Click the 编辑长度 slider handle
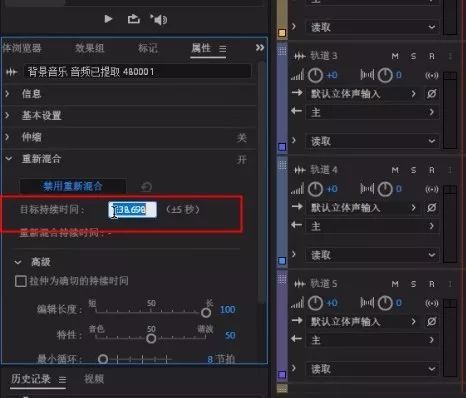 point(206,313)
